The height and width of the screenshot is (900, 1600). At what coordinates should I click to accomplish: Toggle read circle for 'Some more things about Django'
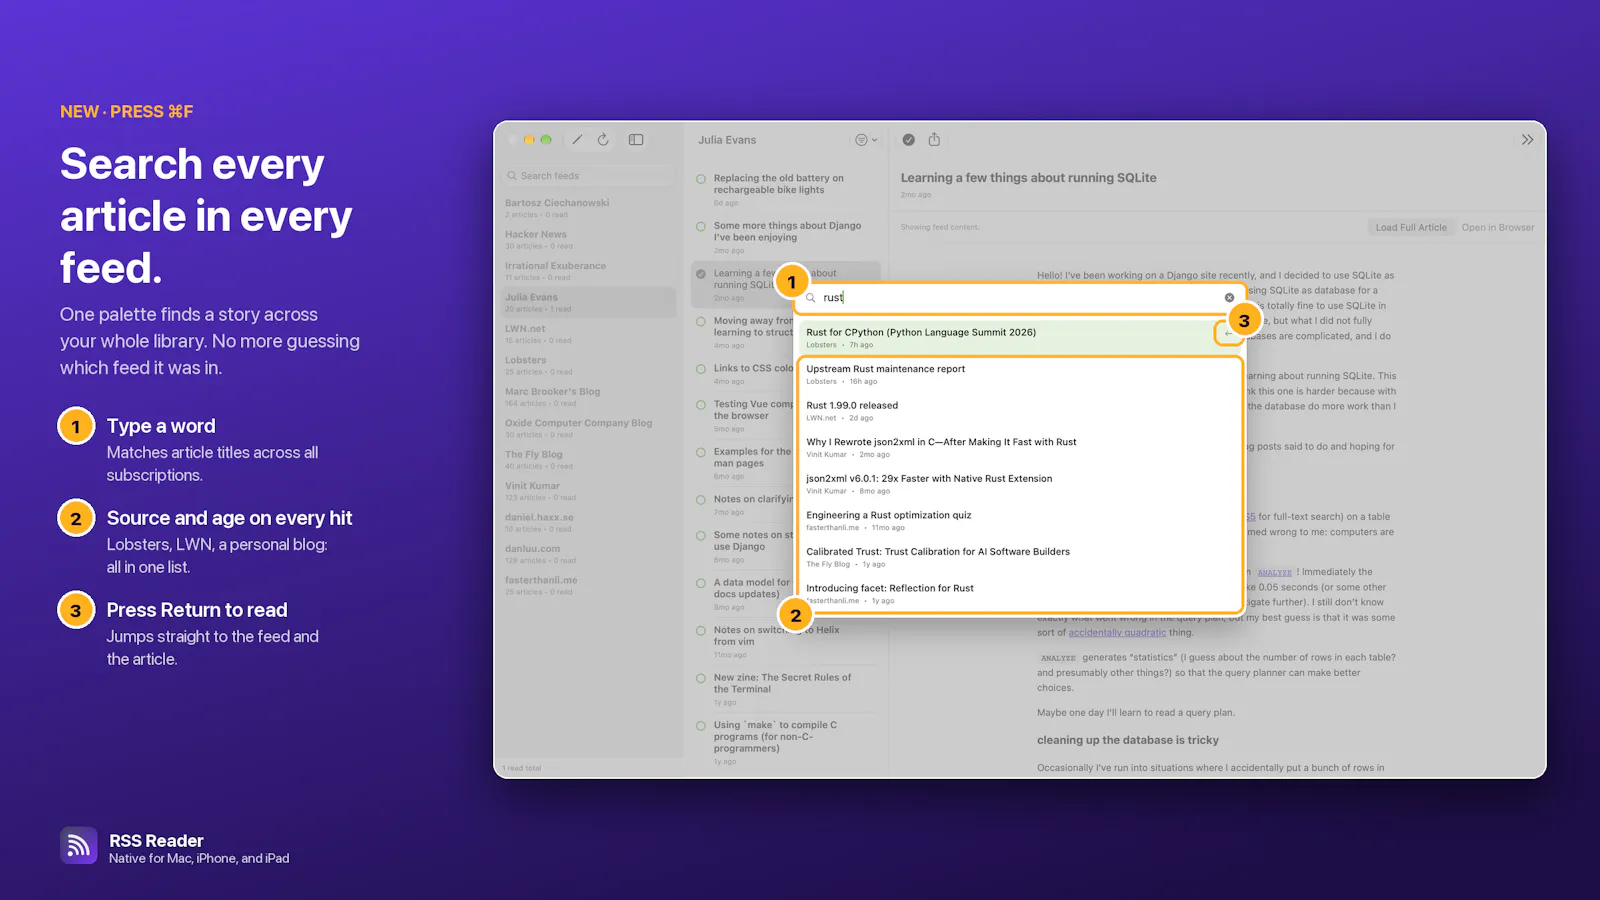pos(701,226)
